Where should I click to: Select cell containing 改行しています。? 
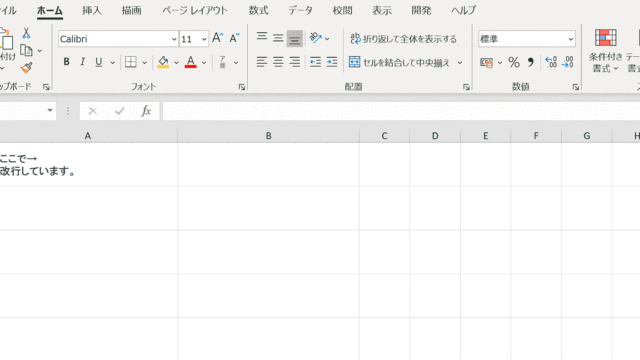(x=88, y=164)
